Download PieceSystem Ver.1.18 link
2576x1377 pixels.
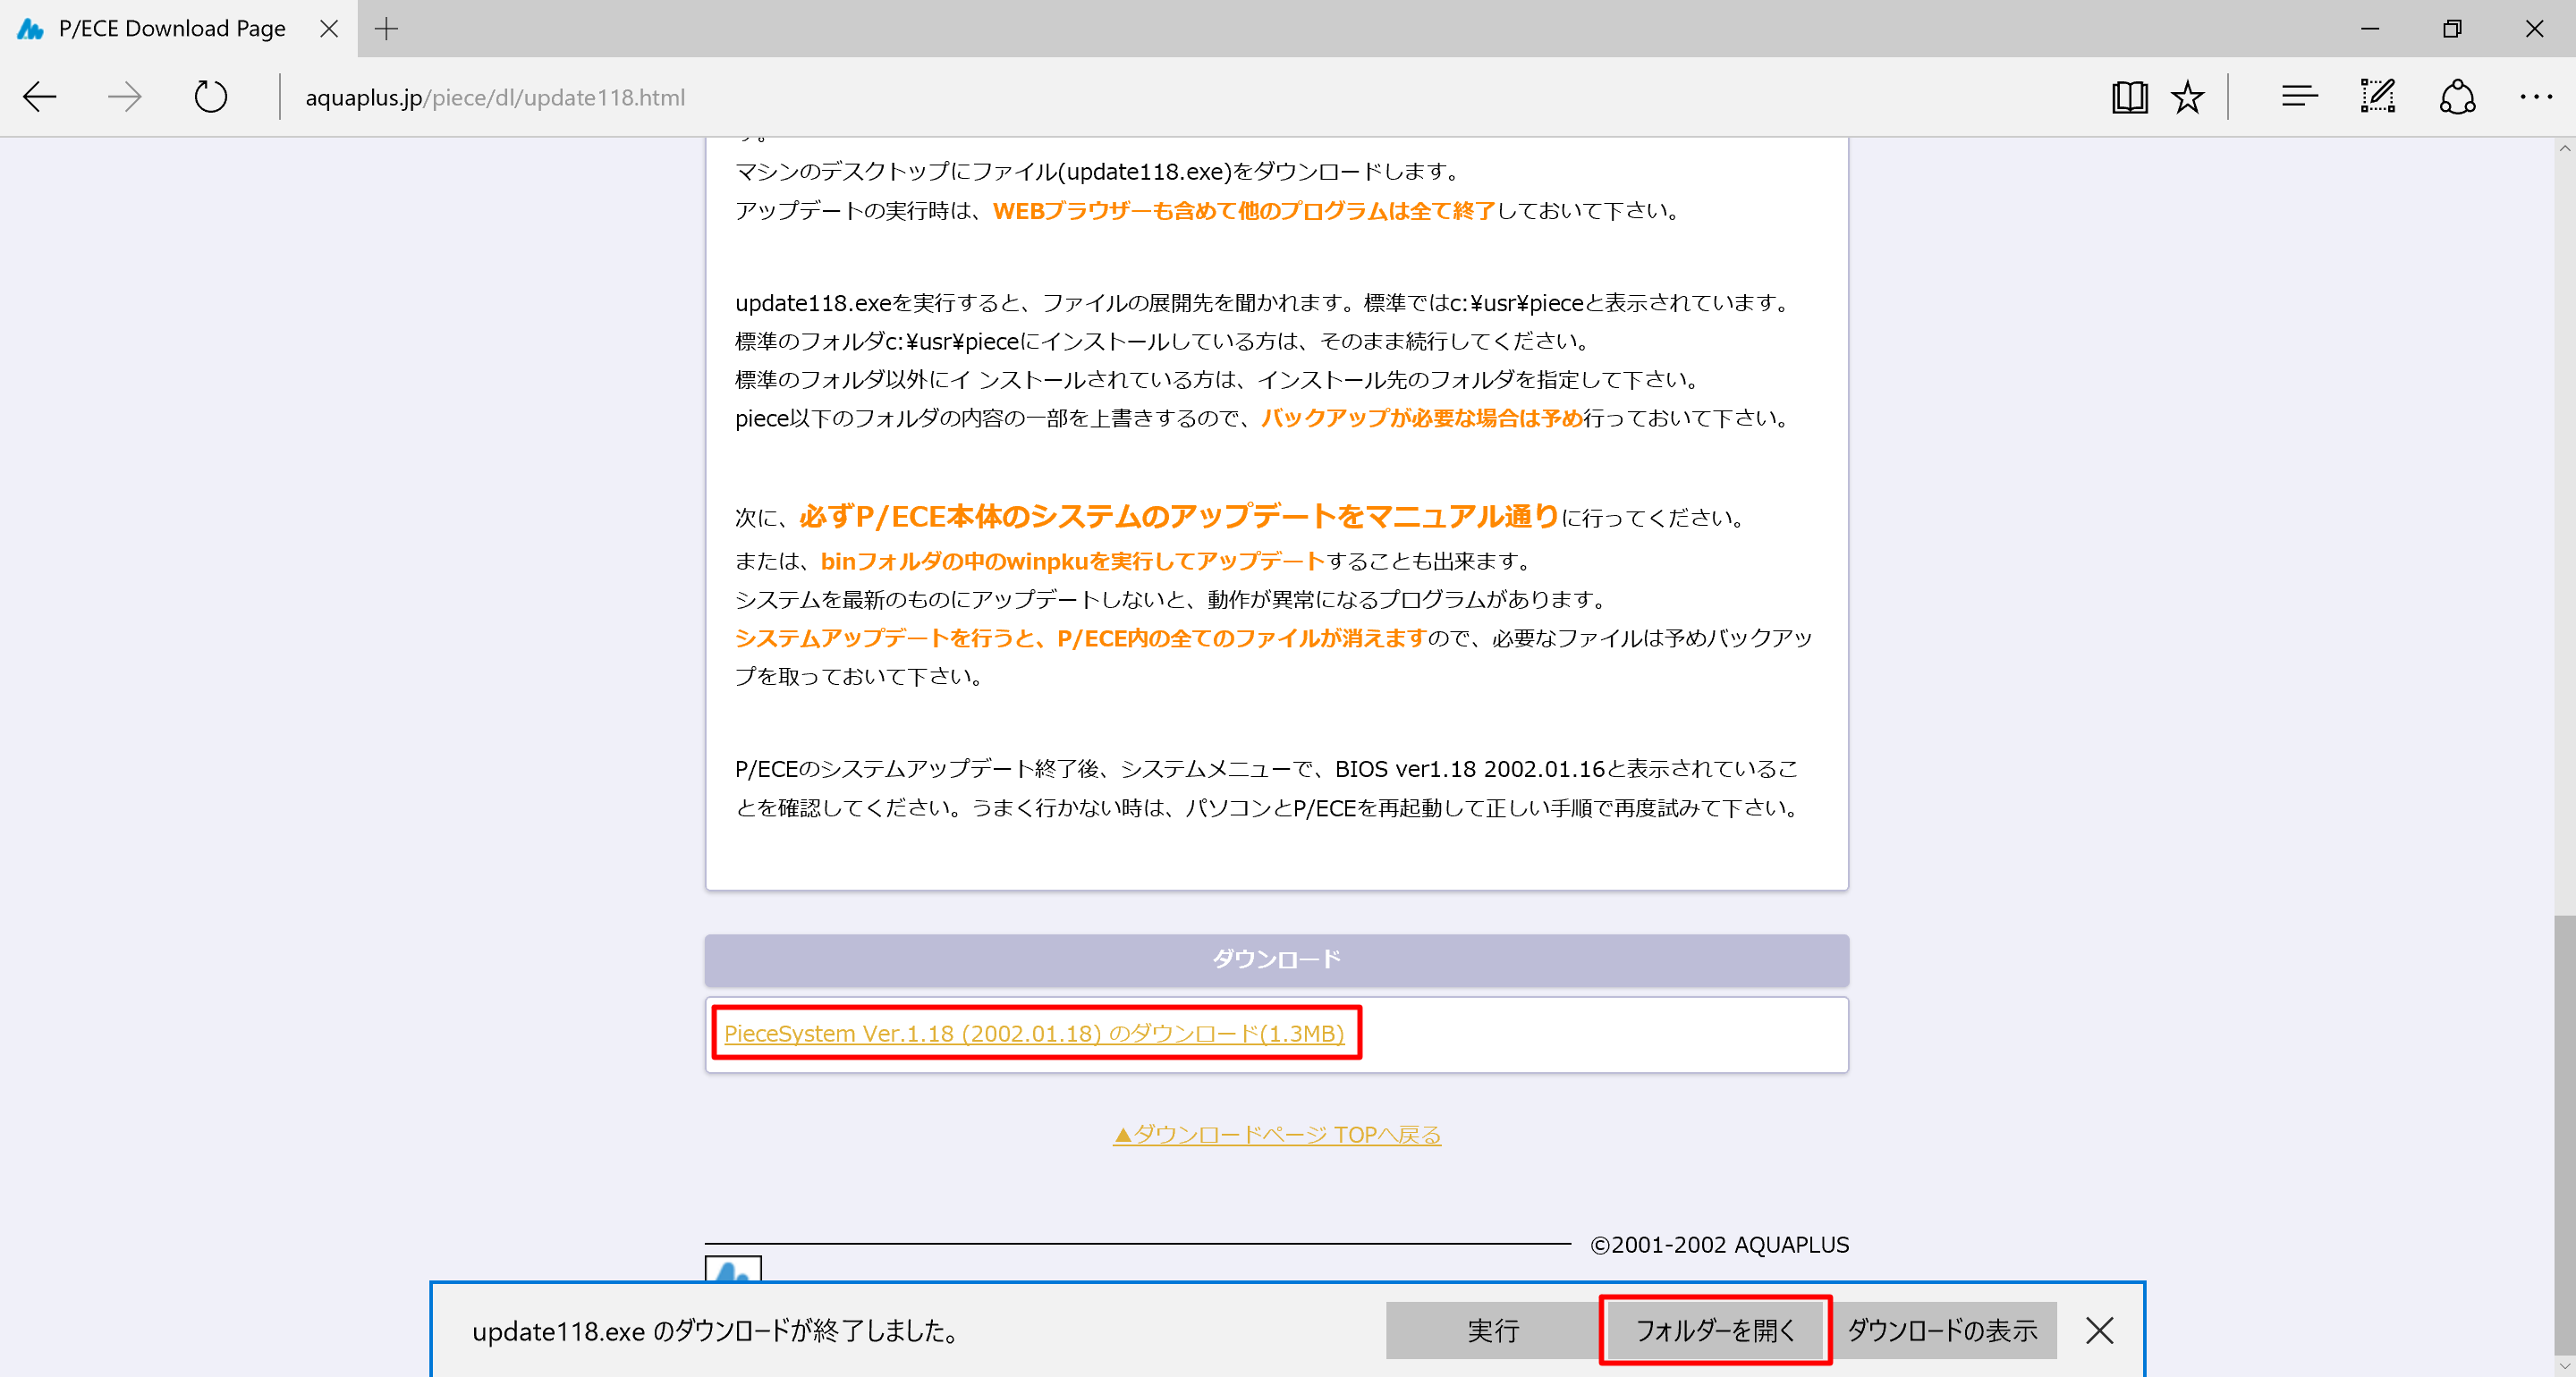click(1034, 1033)
